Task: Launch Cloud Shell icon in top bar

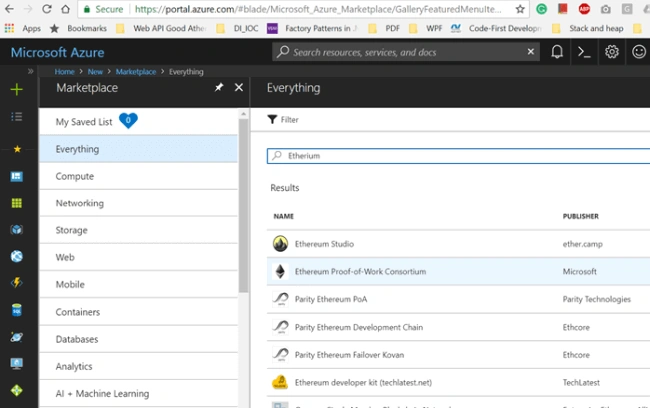Action: point(584,52)
